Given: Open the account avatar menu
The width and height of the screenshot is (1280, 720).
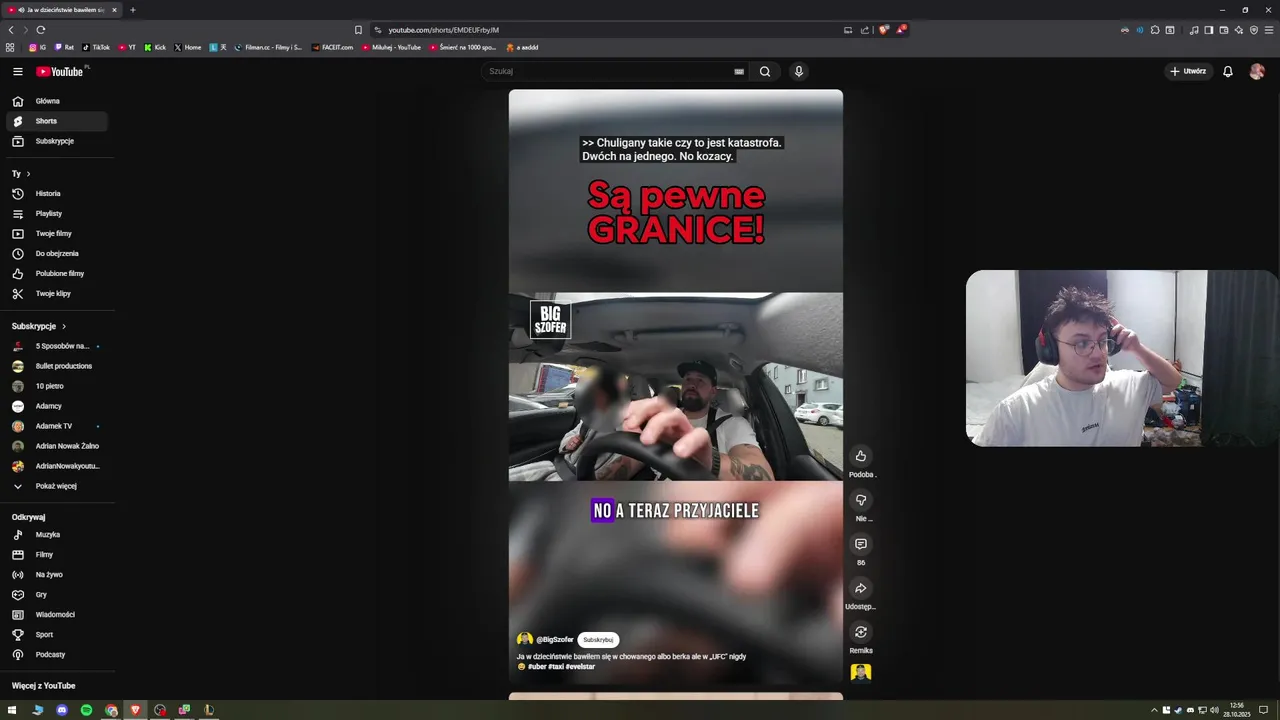Looking at the screenshot, I should [1257, 71].
